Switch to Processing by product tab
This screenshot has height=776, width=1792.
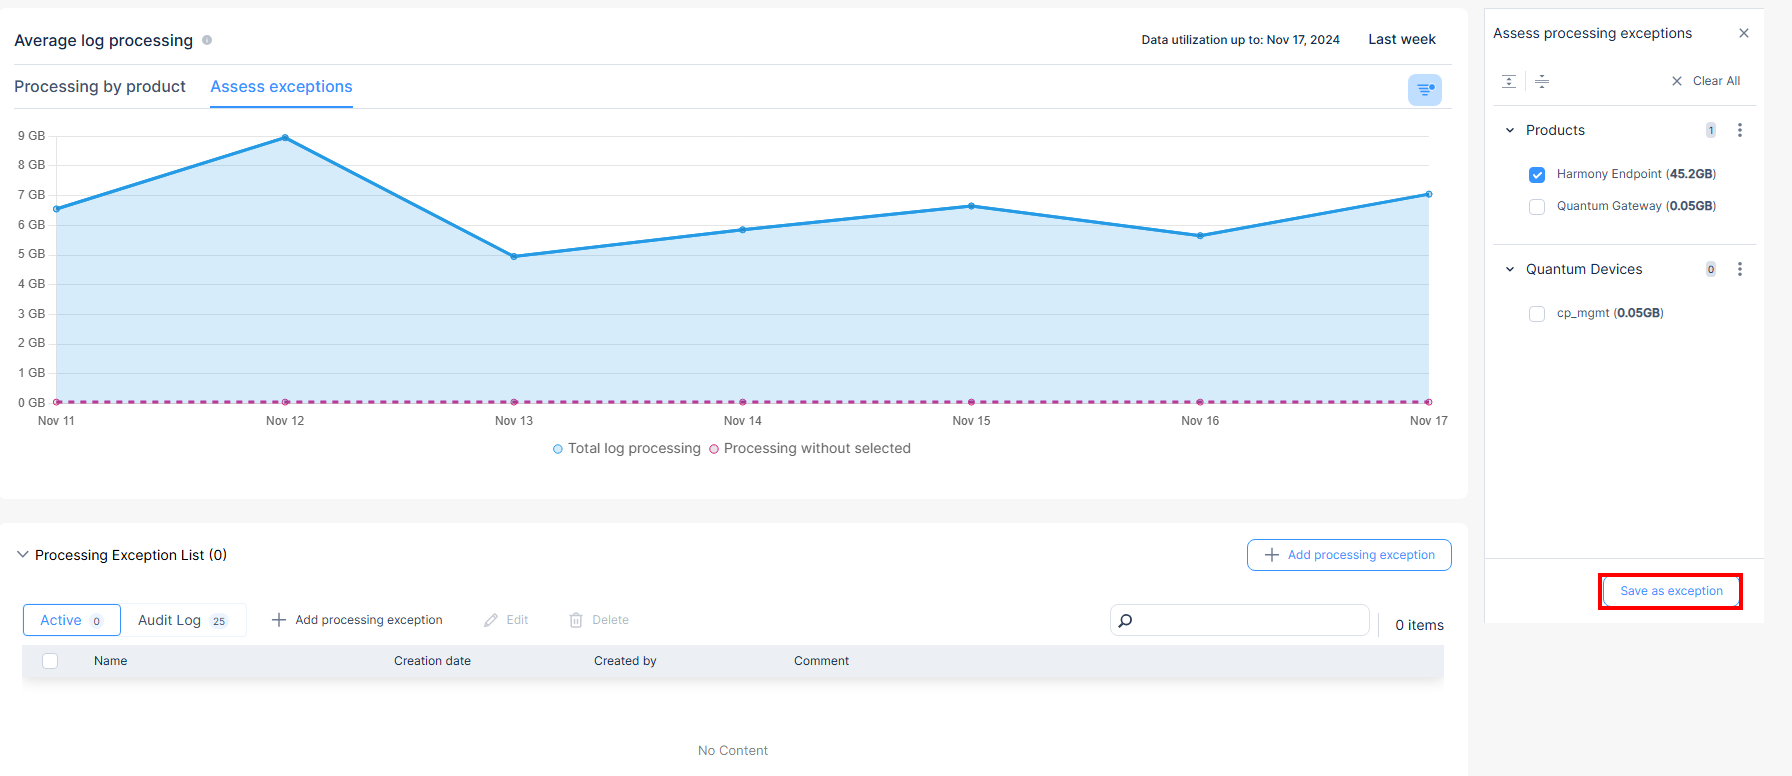click(x=100, y=87)
